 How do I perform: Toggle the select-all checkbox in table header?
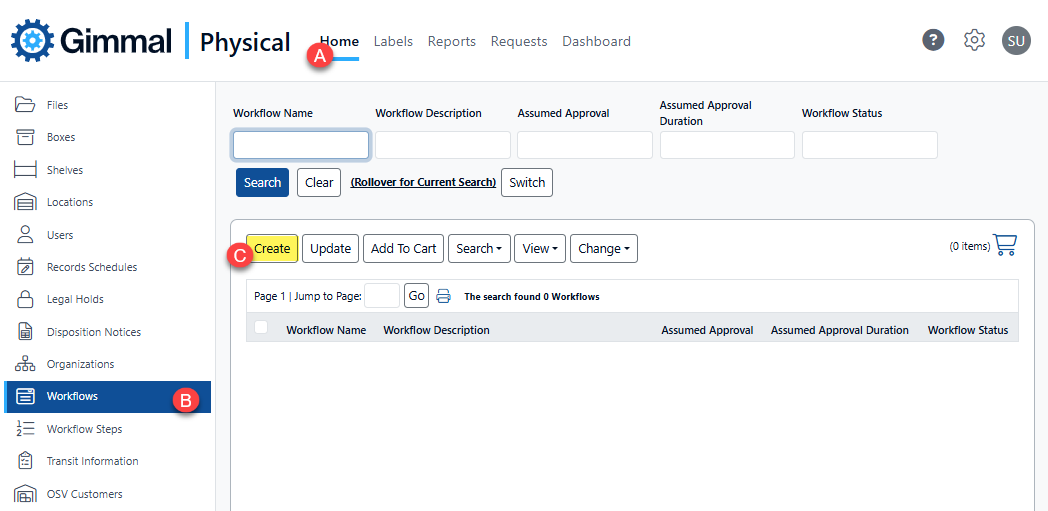pyautogui.click(x=261, y=327)
